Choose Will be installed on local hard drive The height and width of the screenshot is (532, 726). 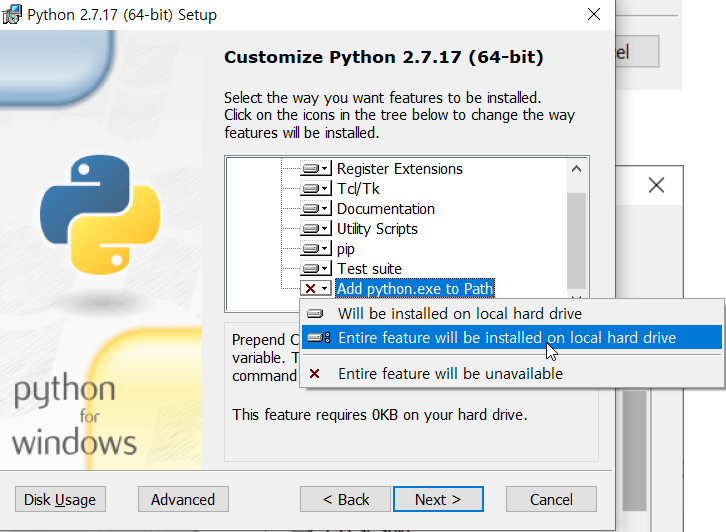[x=512, y=313]
